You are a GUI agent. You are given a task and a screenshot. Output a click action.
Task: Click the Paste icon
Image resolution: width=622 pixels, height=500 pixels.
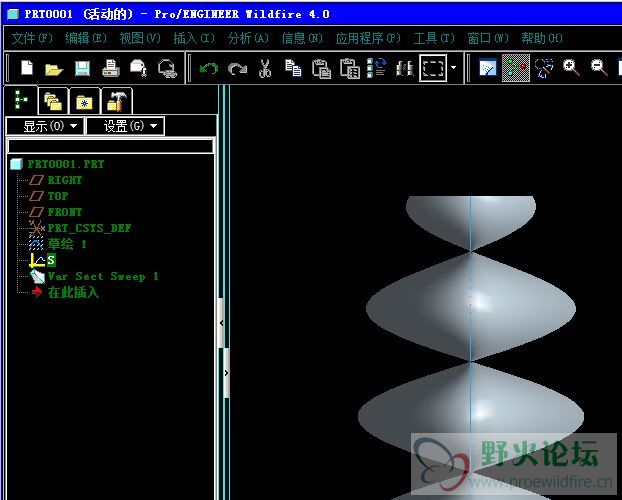[321, 68]
